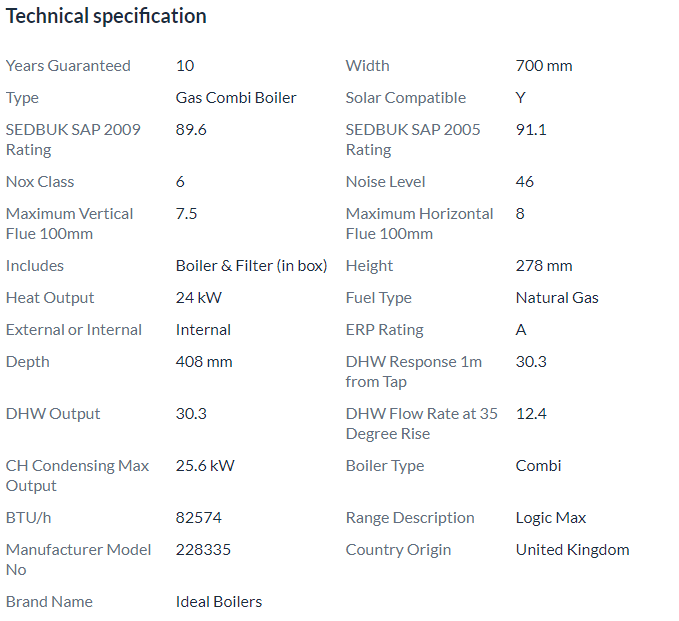Click the Country Origin value United Kingdom
Screen dimensions: 679x621
click(572, 550)
